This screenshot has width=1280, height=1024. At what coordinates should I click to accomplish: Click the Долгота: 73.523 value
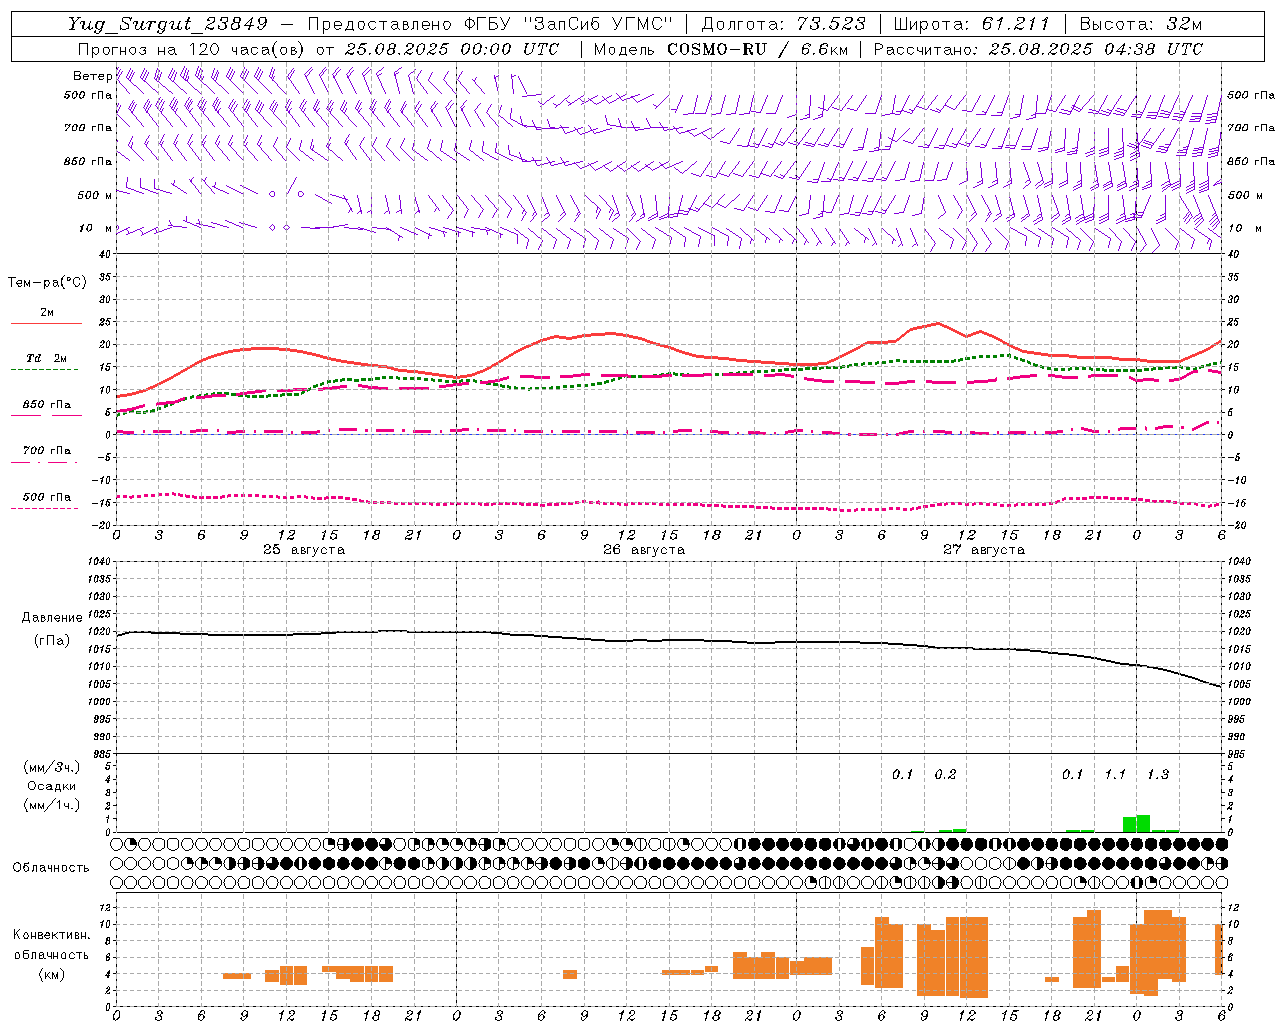pos(784,24)
